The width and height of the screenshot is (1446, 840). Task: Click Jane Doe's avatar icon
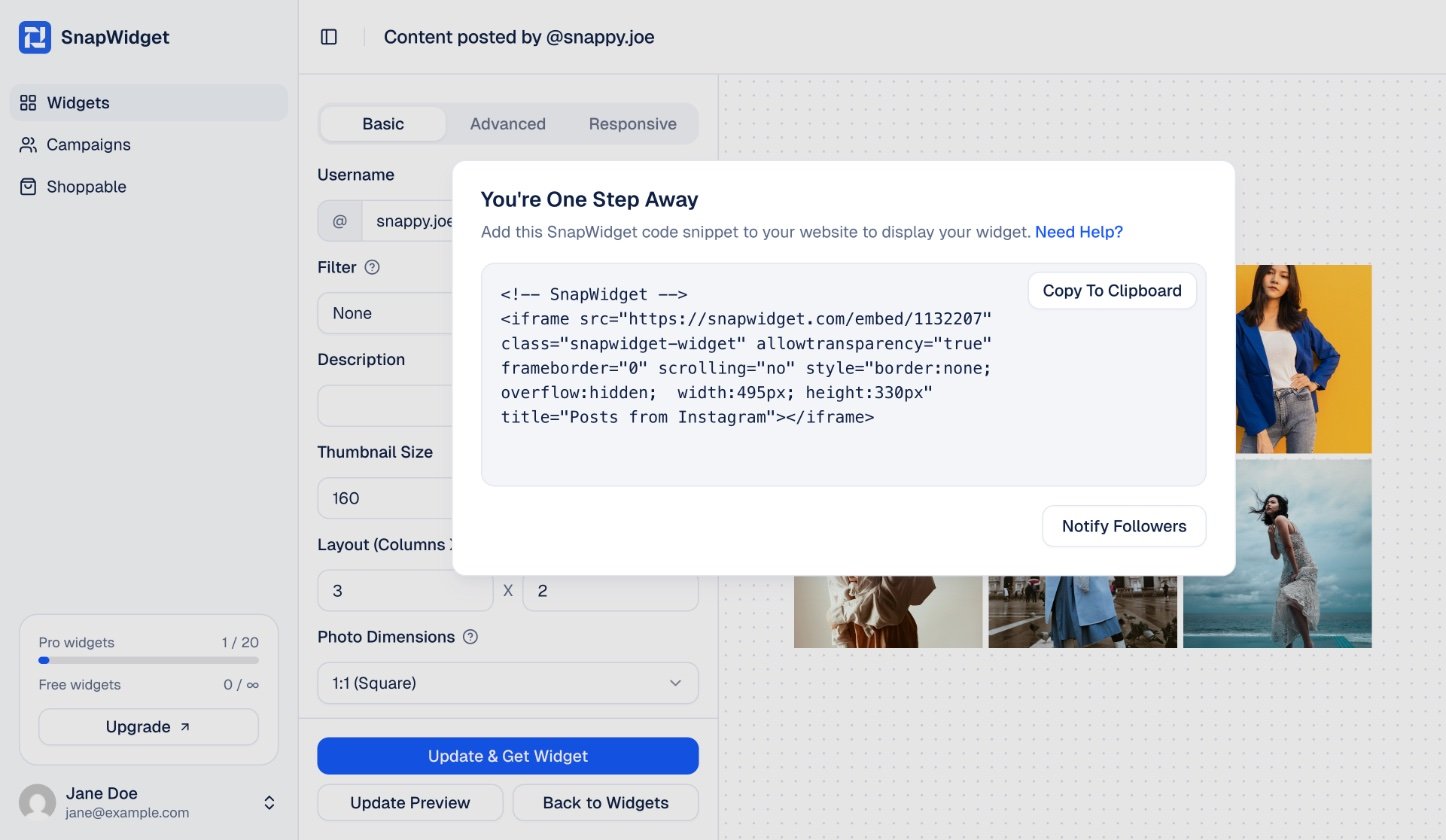click(x=38, y=803)
